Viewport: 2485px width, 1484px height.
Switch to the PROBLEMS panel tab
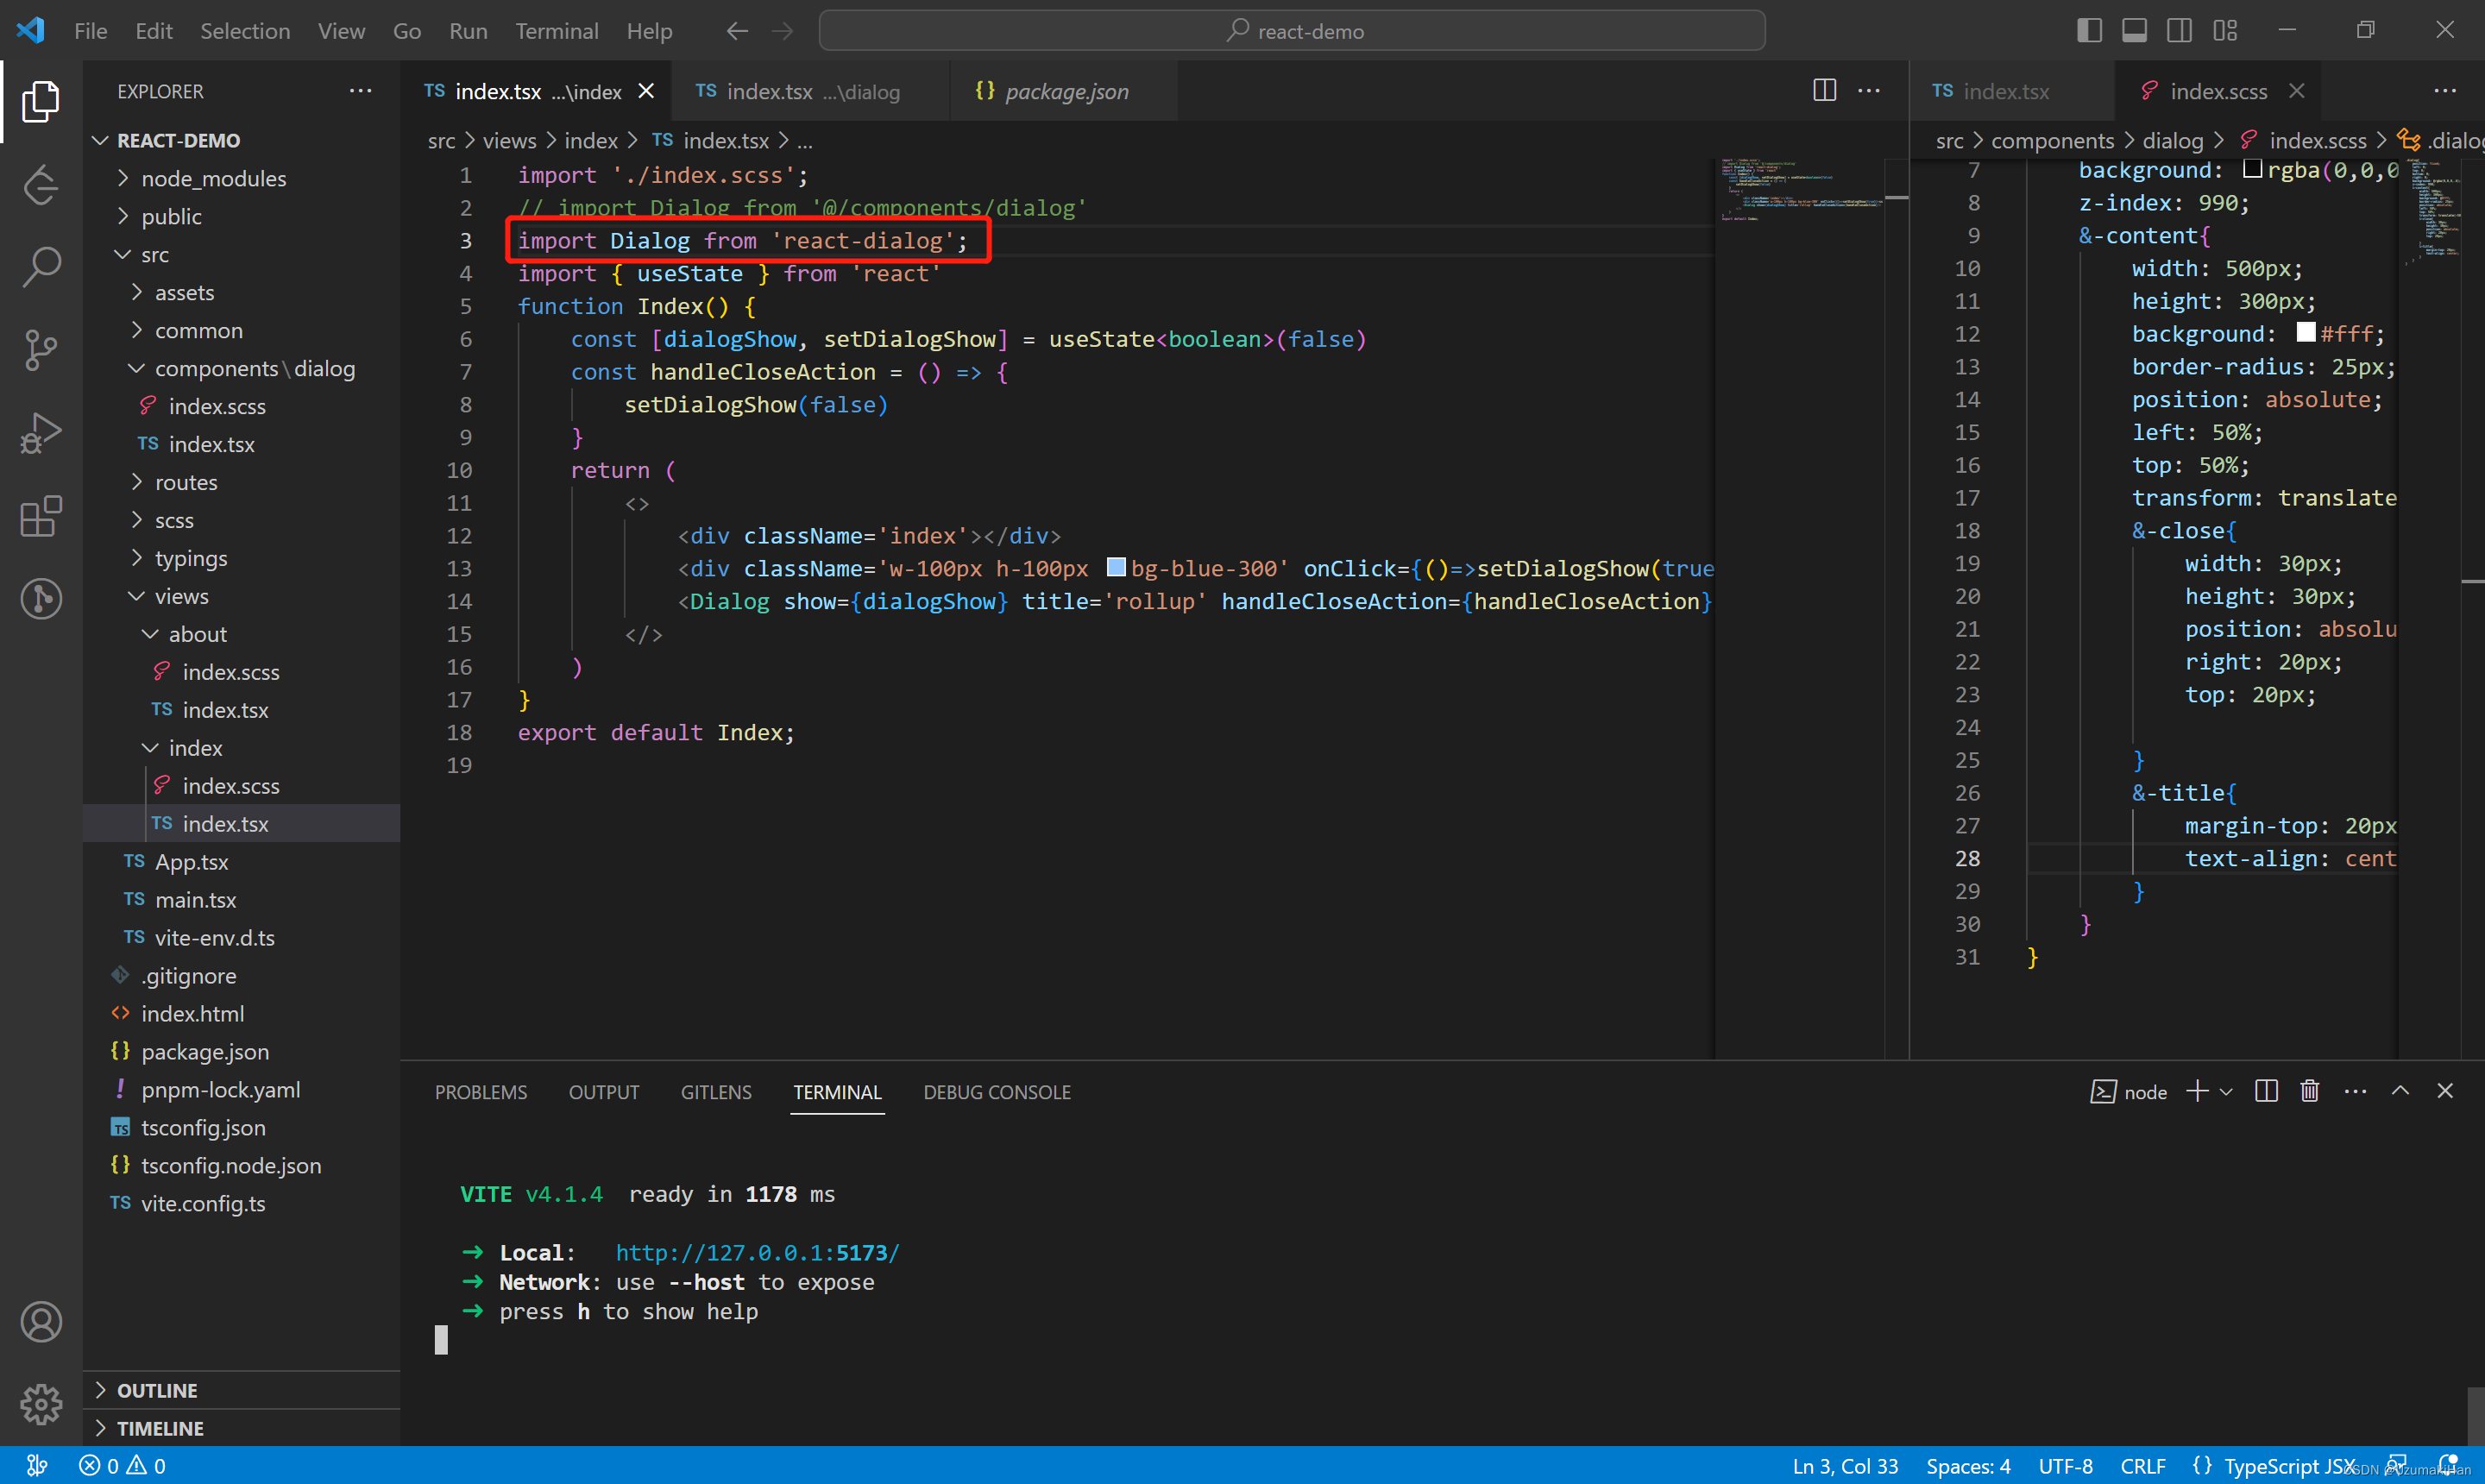coord(481,1092)
